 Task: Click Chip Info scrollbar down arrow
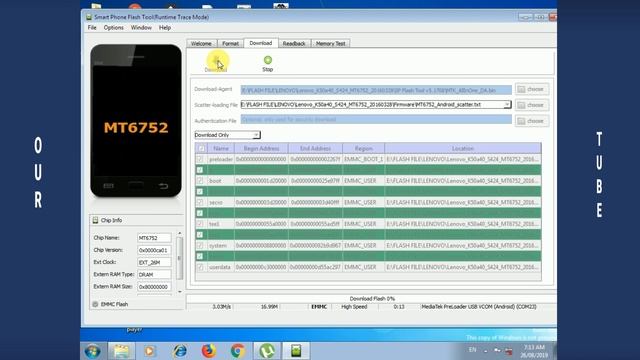pos(180,292)
